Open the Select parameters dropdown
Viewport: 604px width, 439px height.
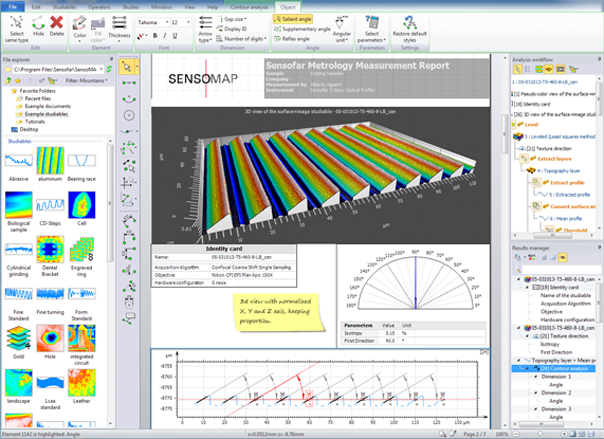372,29
